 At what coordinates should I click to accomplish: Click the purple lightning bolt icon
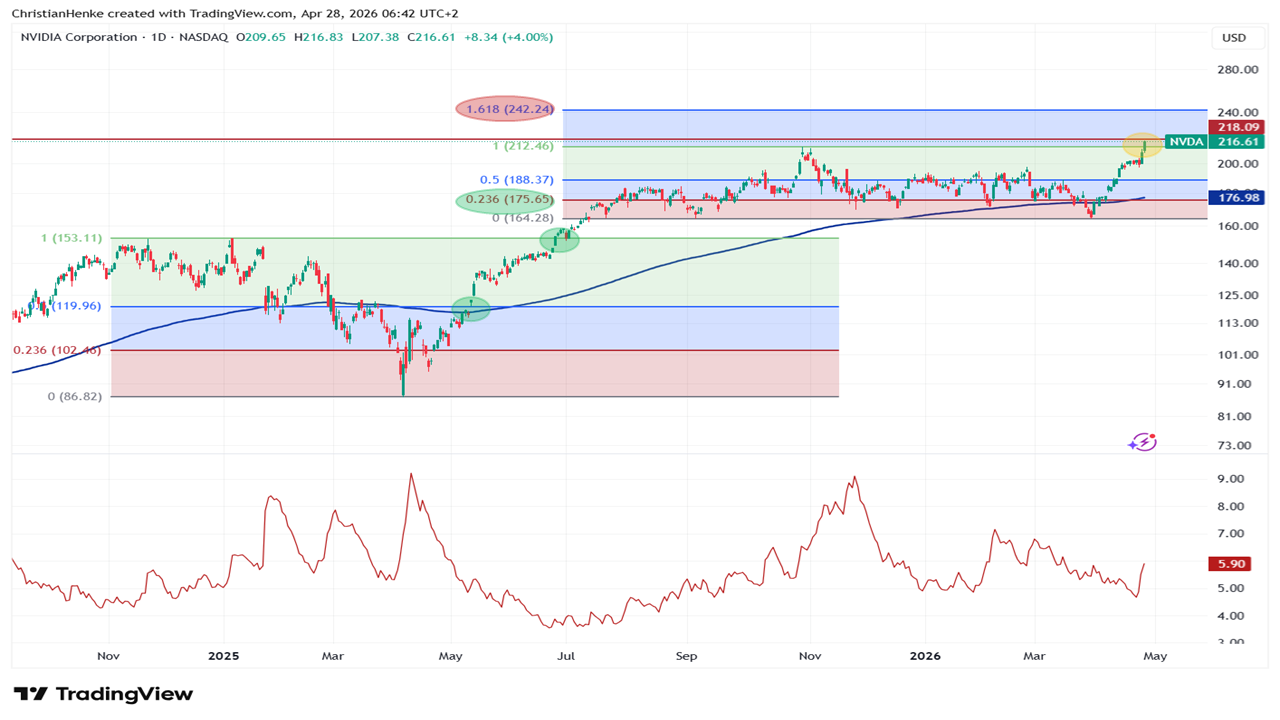[x=1143, y=442]
